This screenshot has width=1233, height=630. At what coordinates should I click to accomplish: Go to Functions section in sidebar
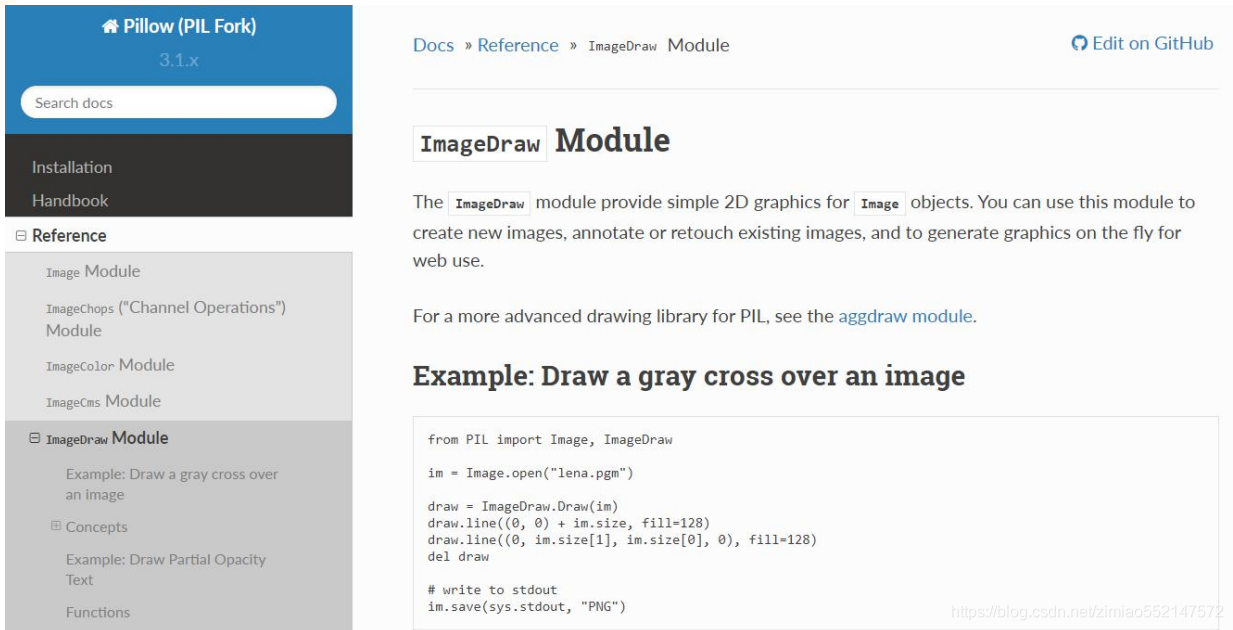[98, 612]
